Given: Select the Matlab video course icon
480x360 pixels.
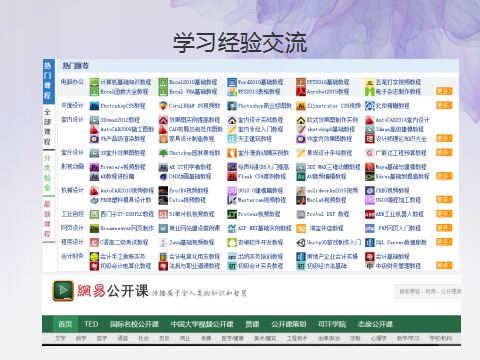Looking at the screenshot, I should [301, 200].
